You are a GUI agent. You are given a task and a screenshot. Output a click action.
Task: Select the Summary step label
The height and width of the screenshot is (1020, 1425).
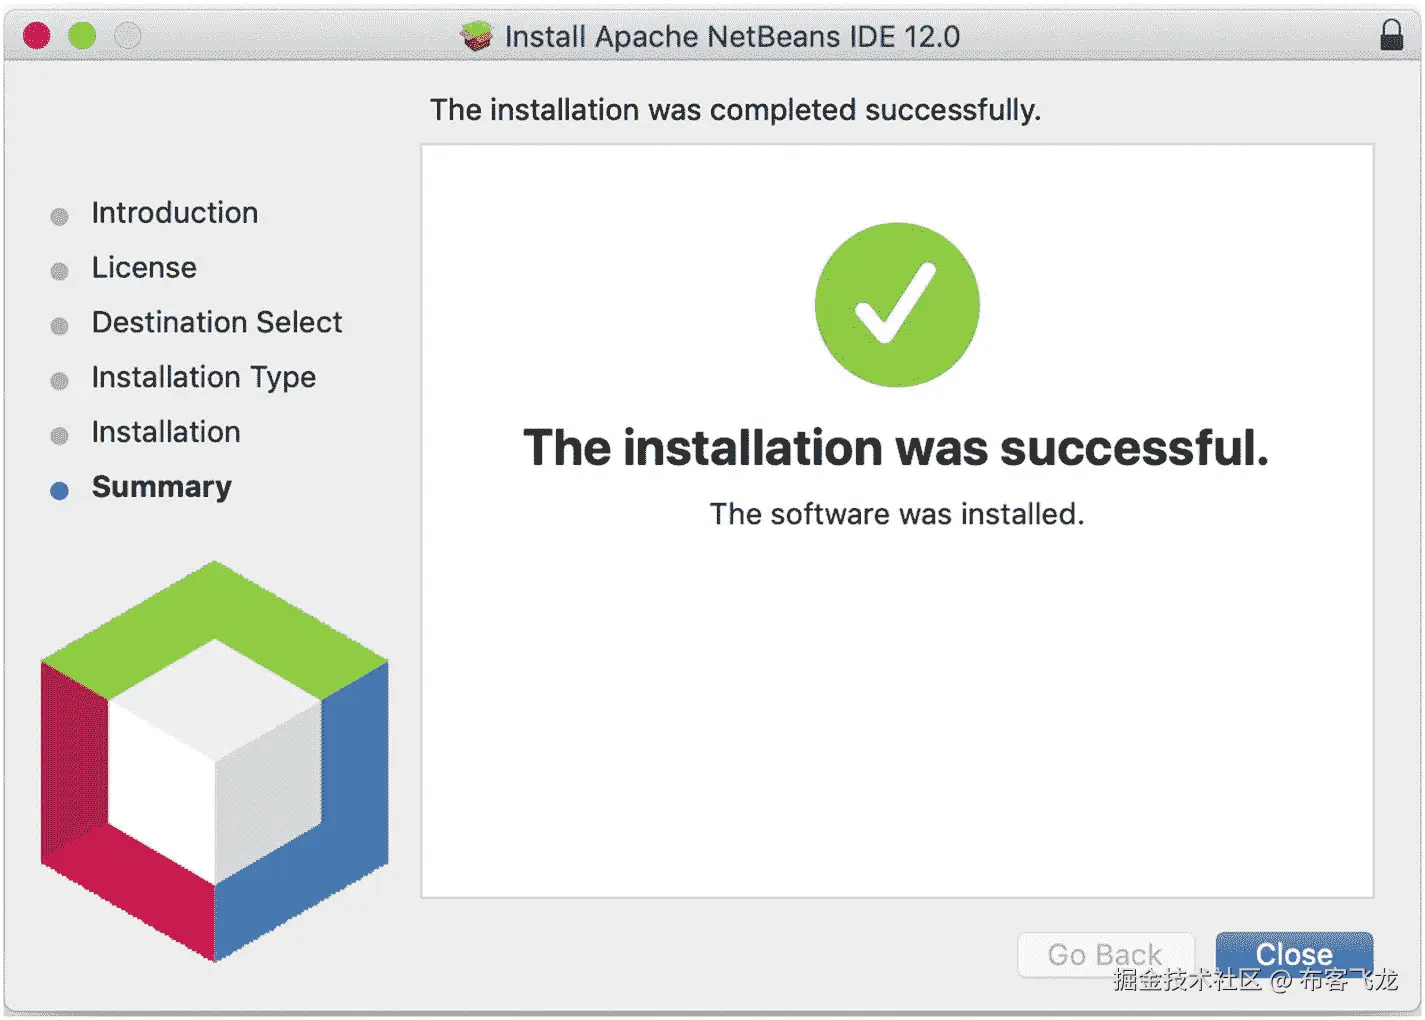coord(162,487)
